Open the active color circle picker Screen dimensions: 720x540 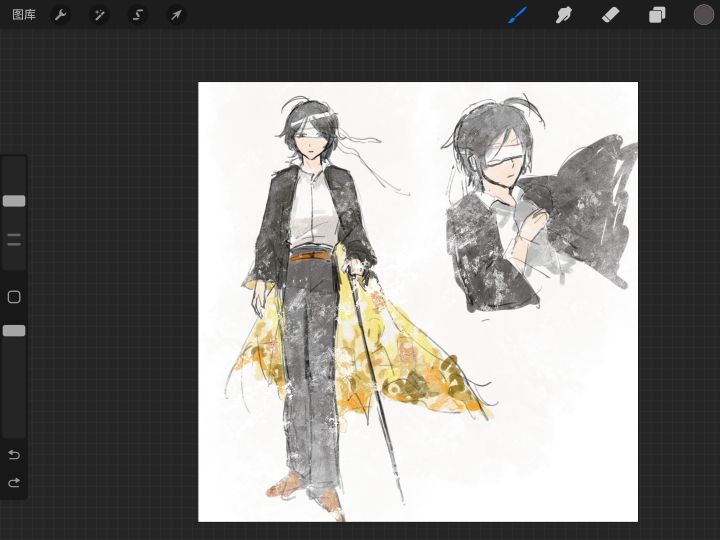[x=704, y=15]
